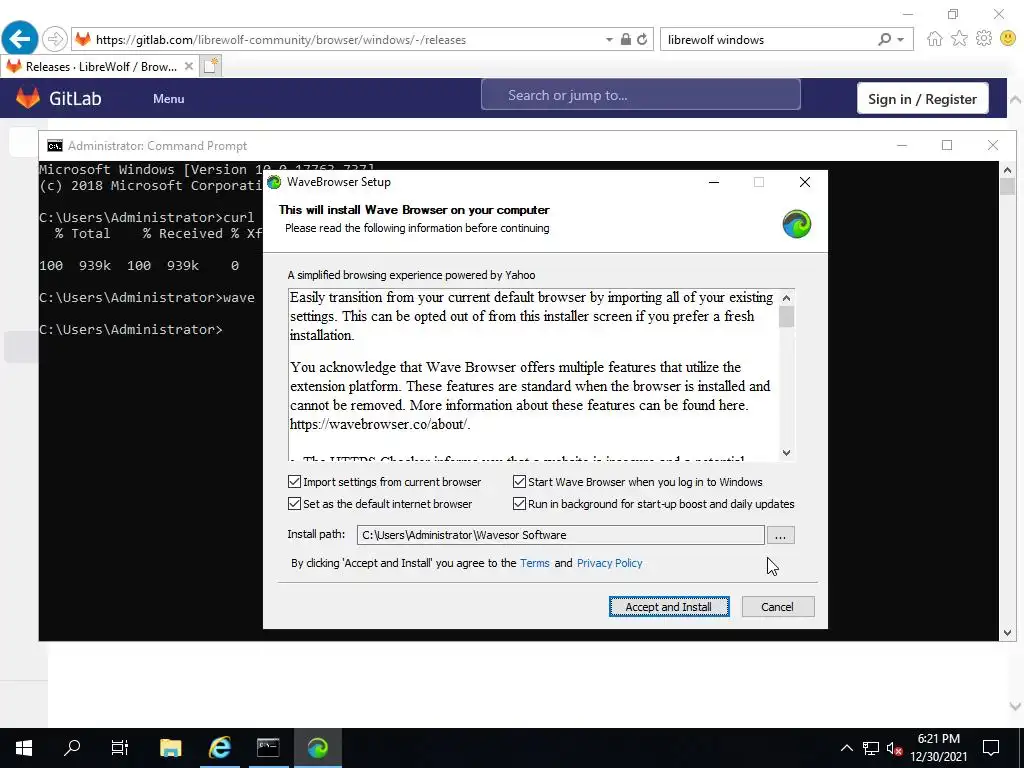Open File Explorer from the taskbar
The image size is (1024, 768).
tap(170, 748)
